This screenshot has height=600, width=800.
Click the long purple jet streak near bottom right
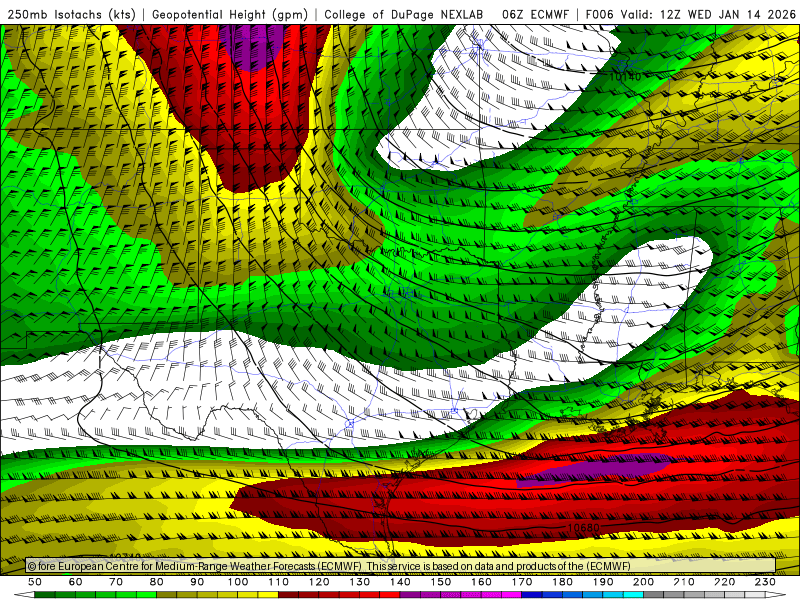click(596, 470)
